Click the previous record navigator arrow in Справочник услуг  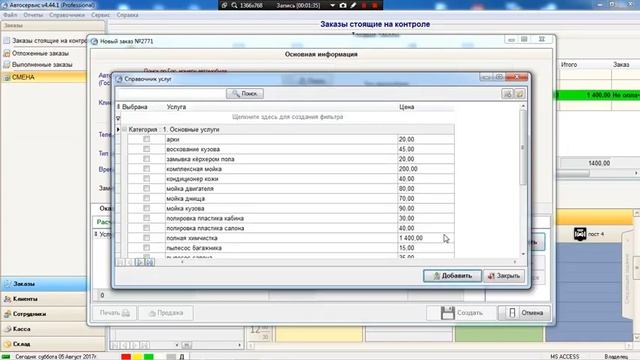[130, 262]
